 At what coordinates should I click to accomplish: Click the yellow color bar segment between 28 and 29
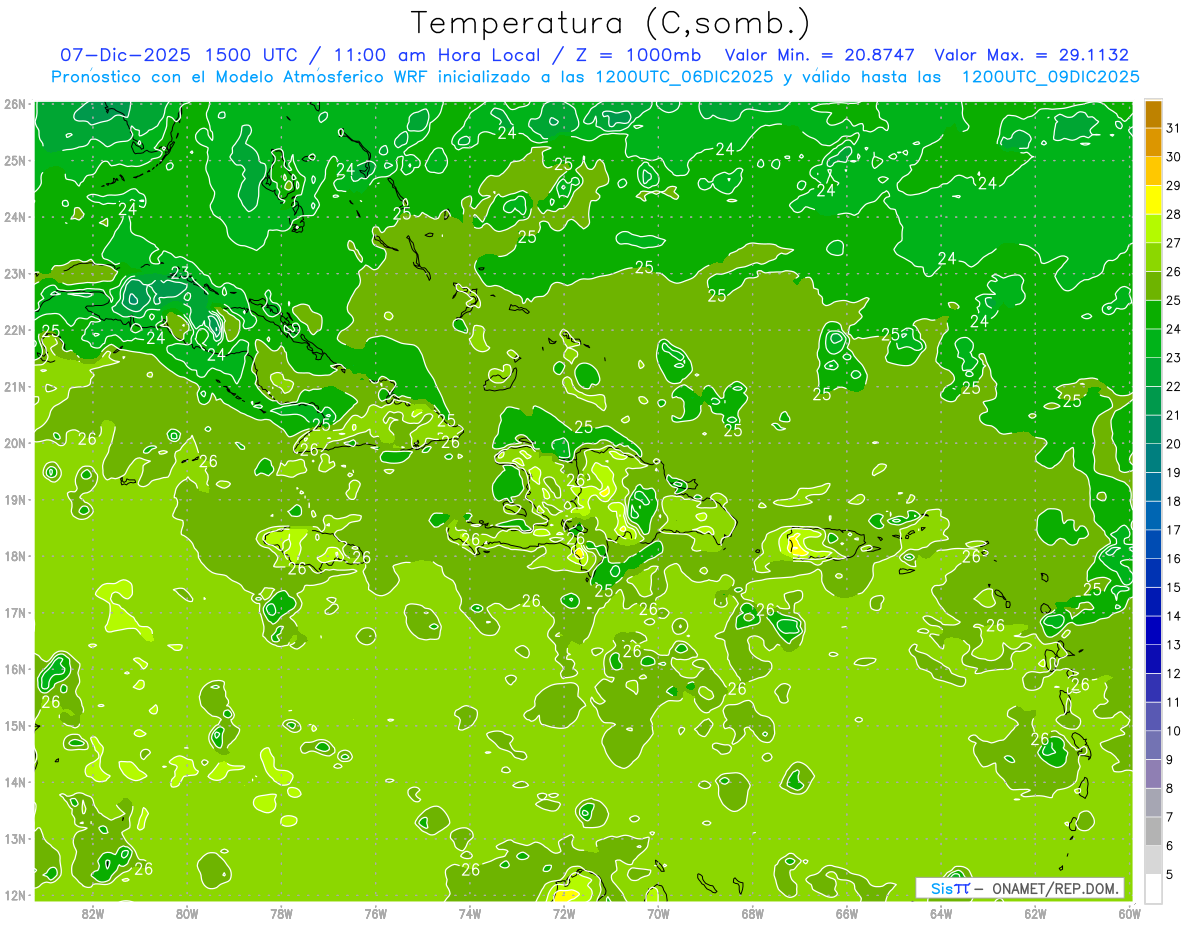[1153, 200]
